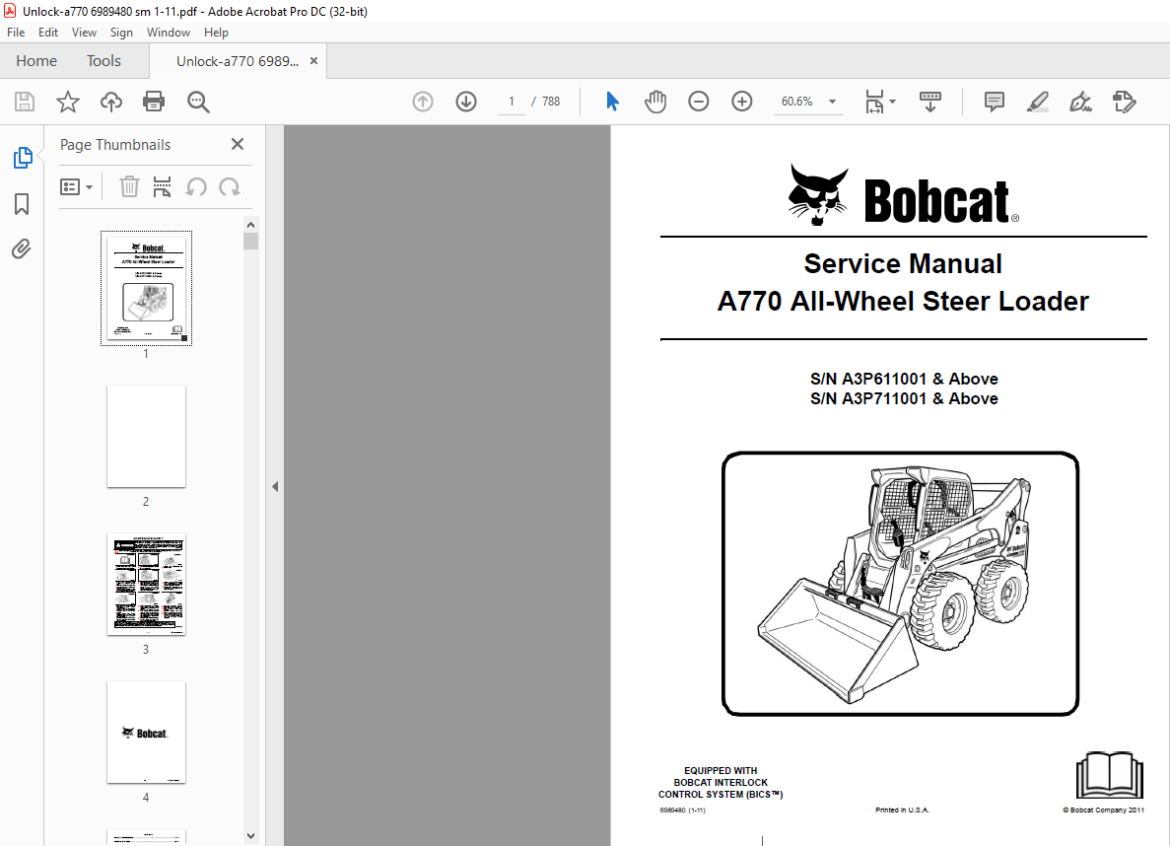Click the total pages '788' text
1170x846 pixels.
point(551,101)
